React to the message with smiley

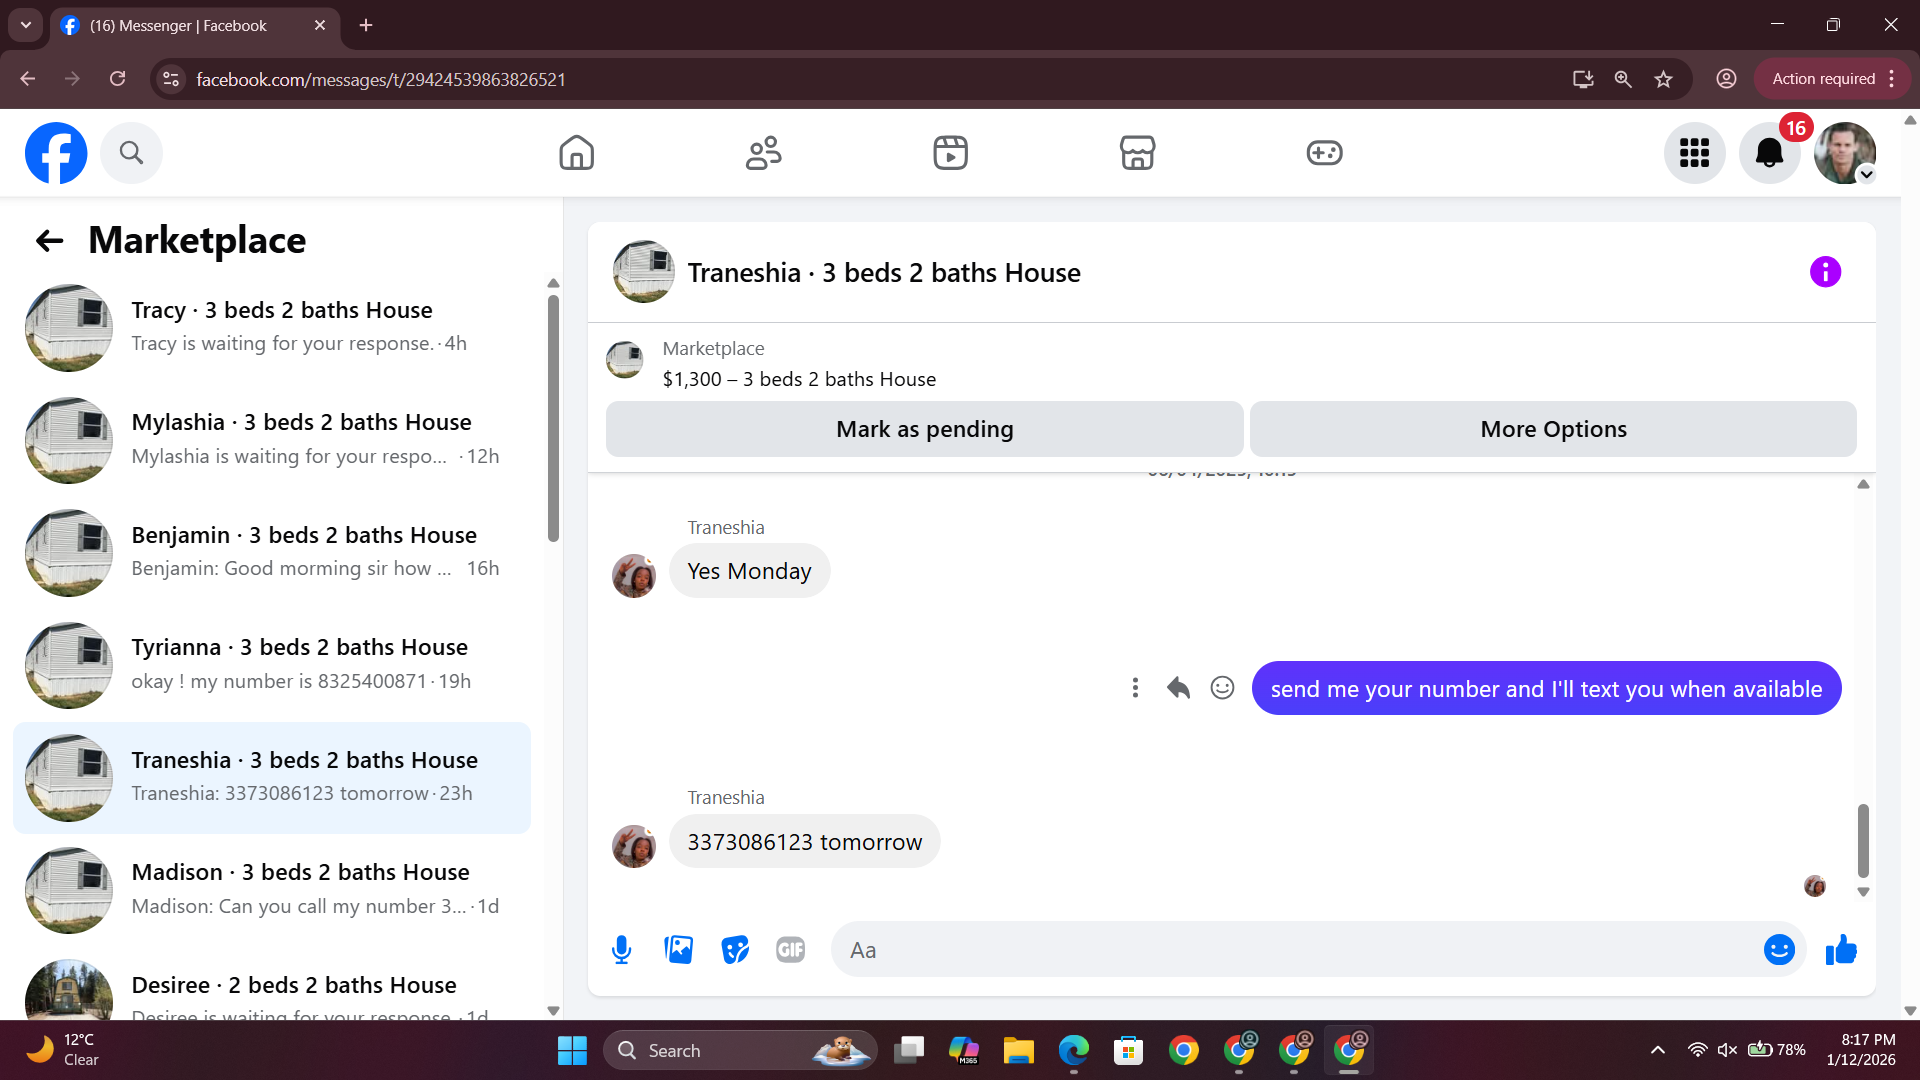1222,688
